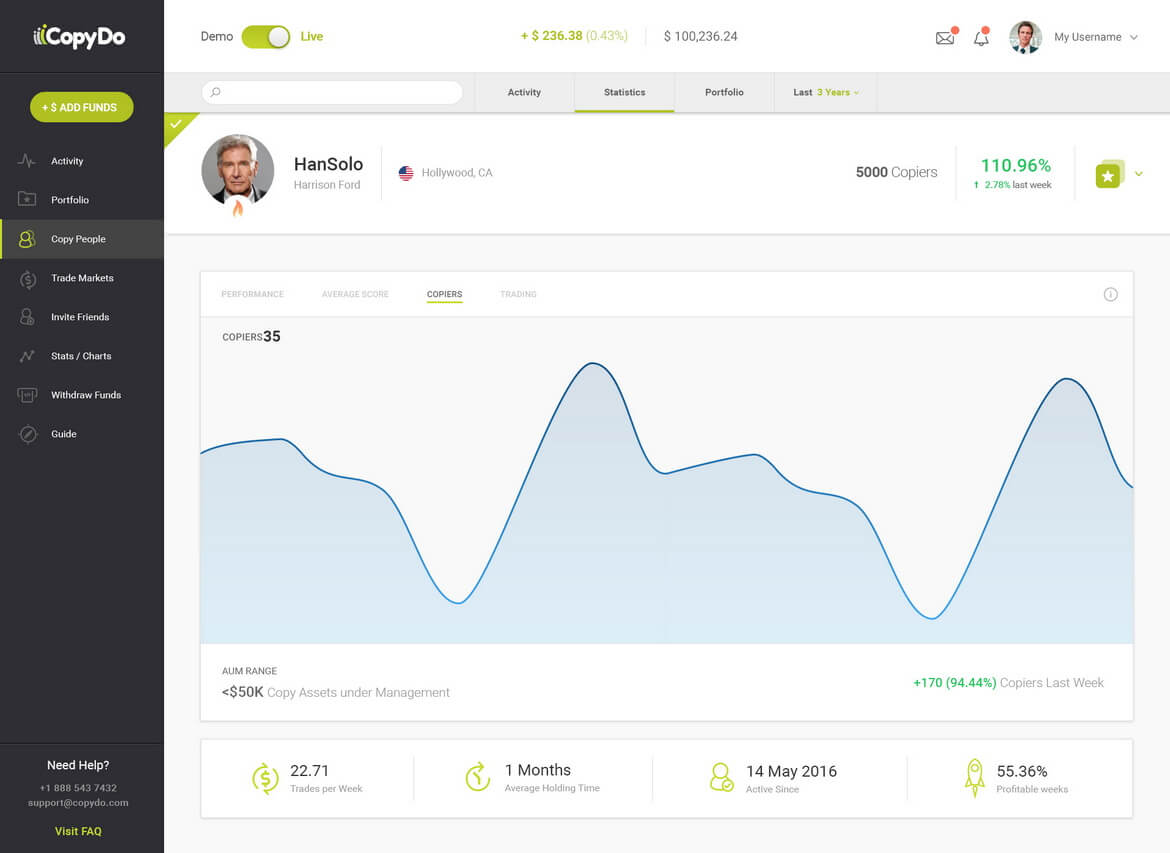
Task: Click the Demo mode label
Action: tap(217, 37)
